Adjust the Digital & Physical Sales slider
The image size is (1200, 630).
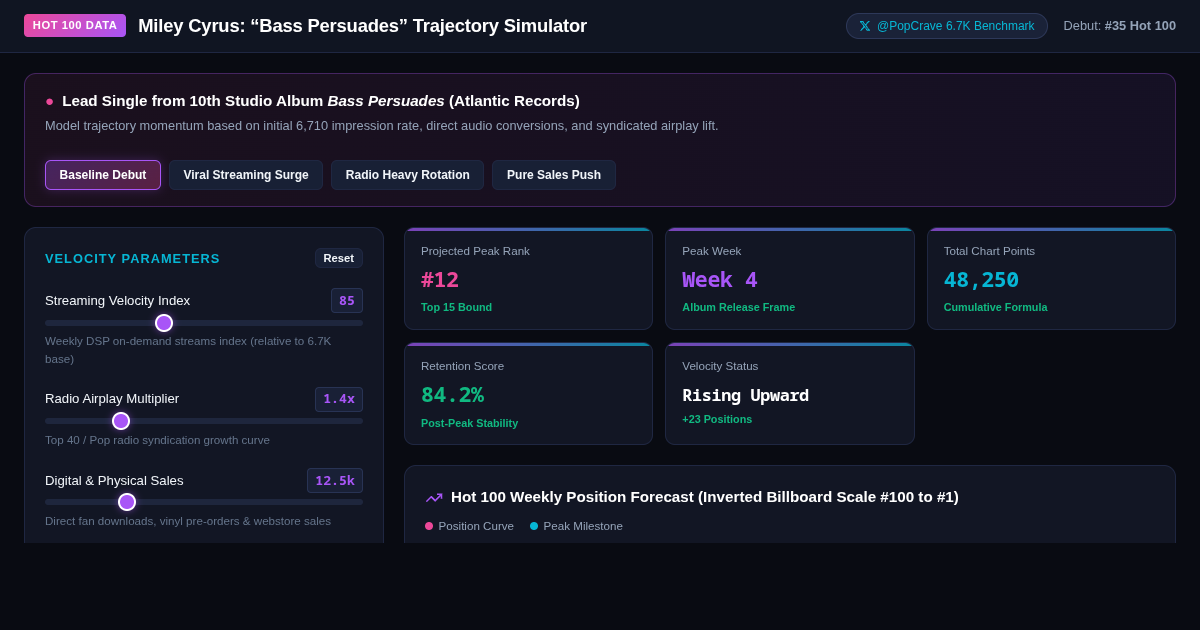point(204,502)
